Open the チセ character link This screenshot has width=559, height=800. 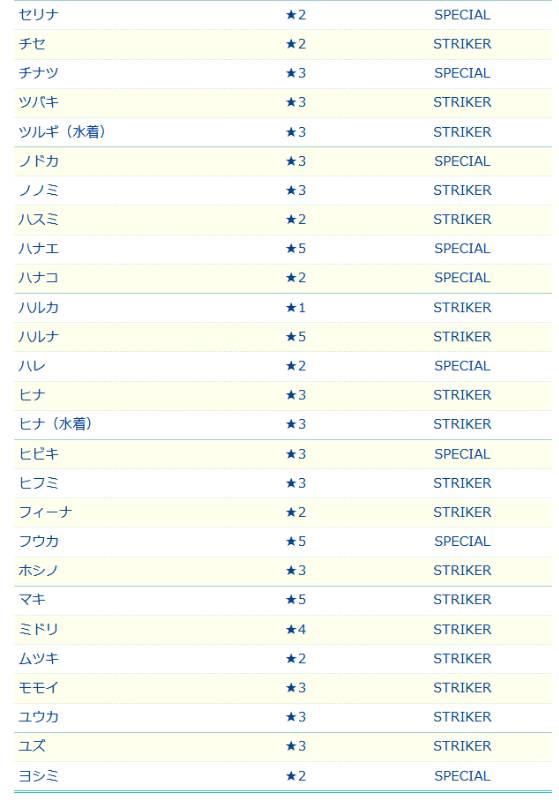(32, 44)
